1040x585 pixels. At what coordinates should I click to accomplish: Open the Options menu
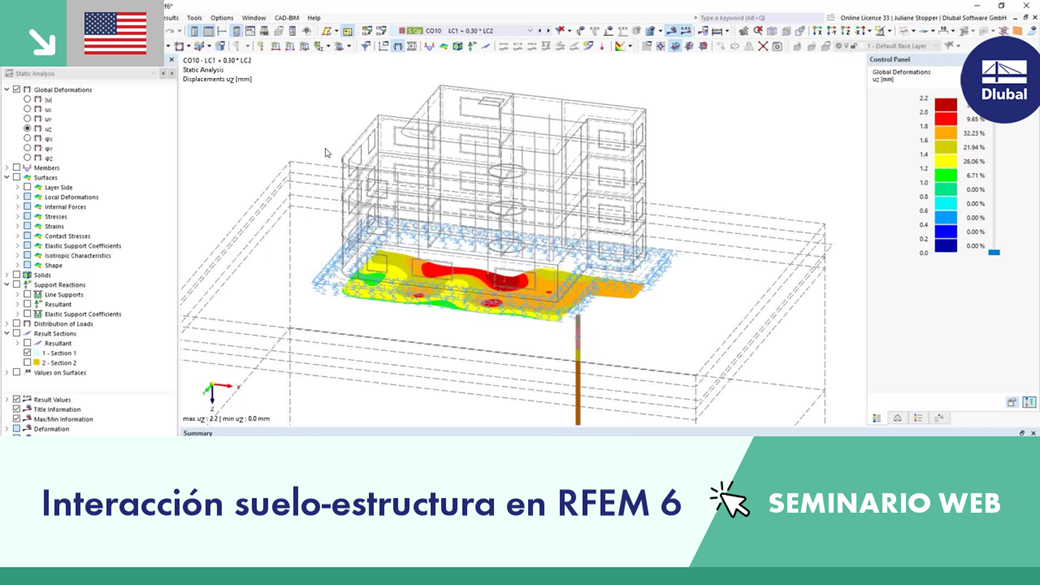pos(222,18)
